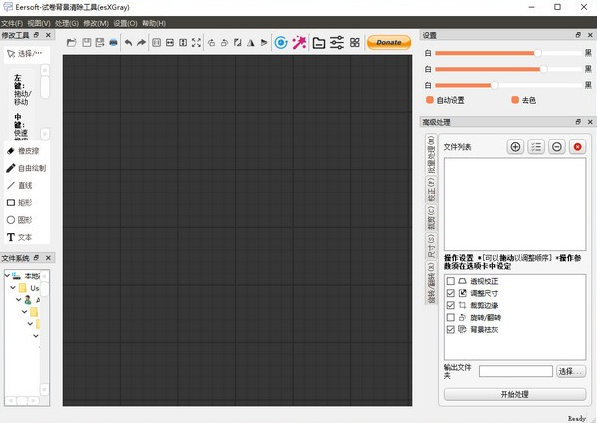Open the 处理(G) menu

67,23
